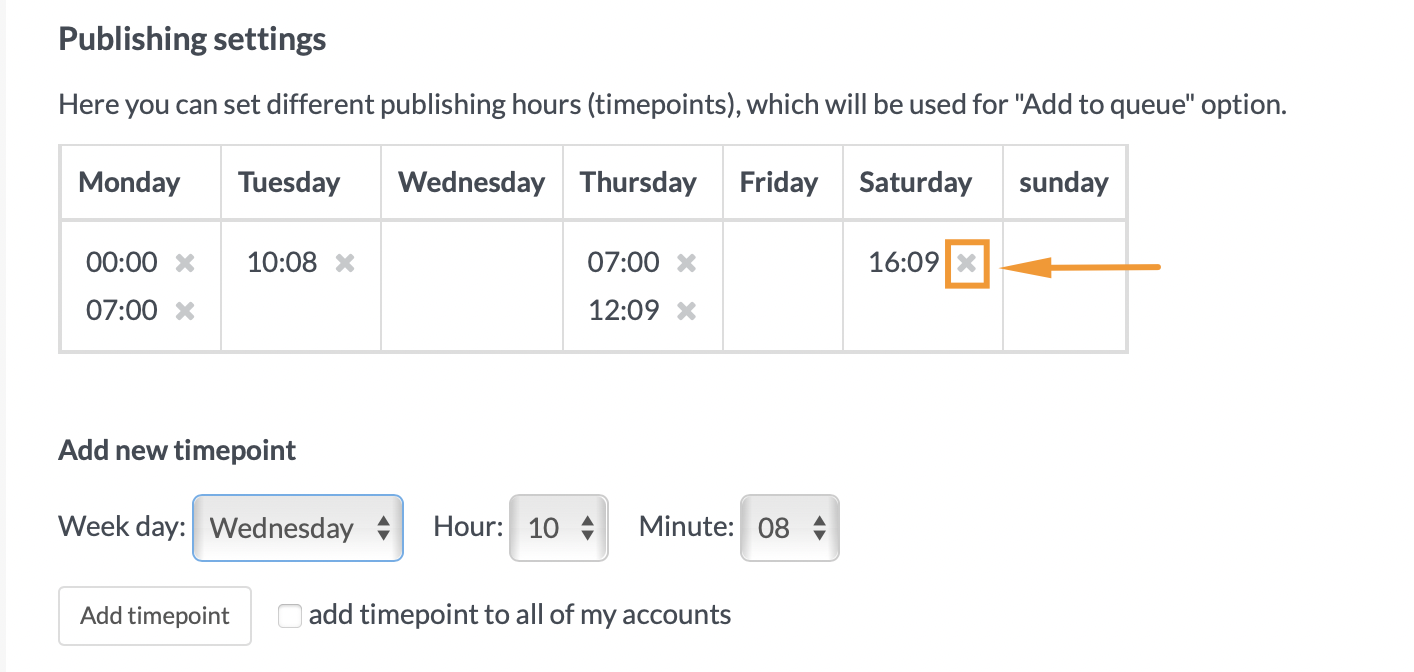Remove Thursday 12:09 timepoint

(x=686, y=311)
